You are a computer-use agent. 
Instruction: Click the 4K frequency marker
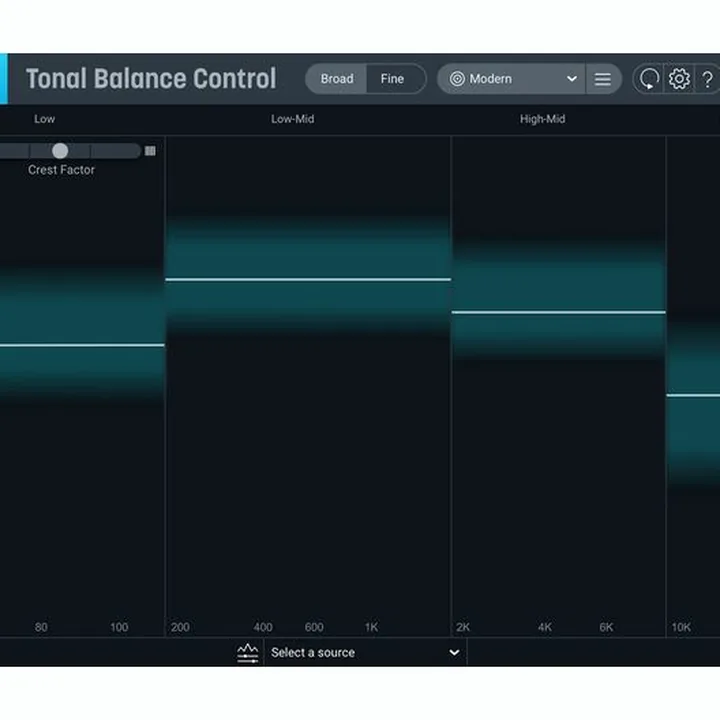(x=545, y=627)
